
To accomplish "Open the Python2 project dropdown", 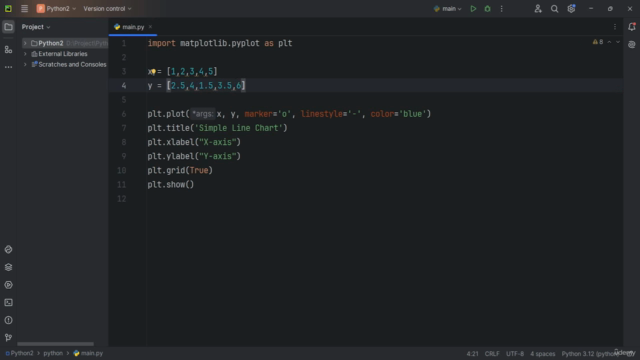I will coord(56,9).
